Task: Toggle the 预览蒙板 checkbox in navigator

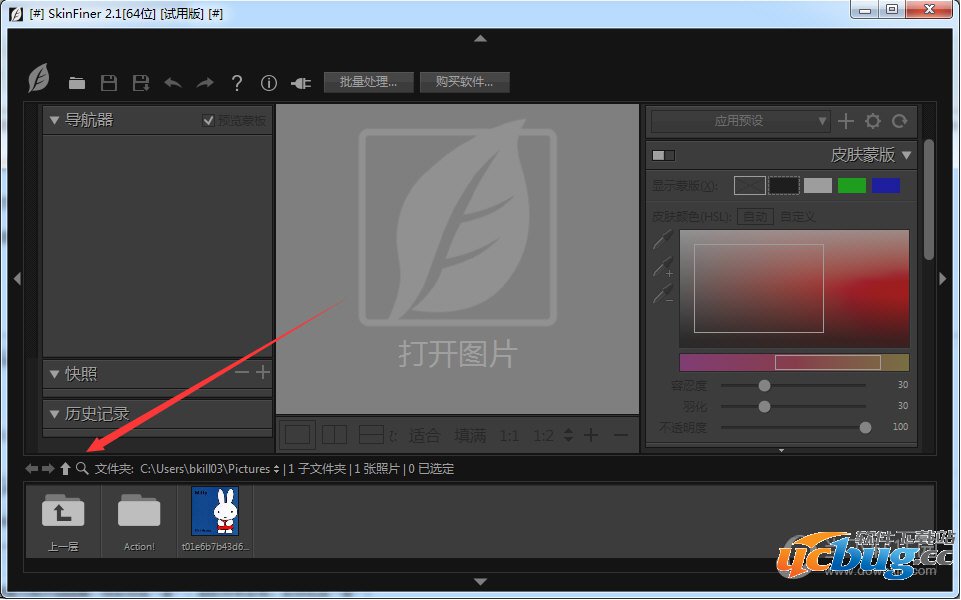Action: [208, 120]
